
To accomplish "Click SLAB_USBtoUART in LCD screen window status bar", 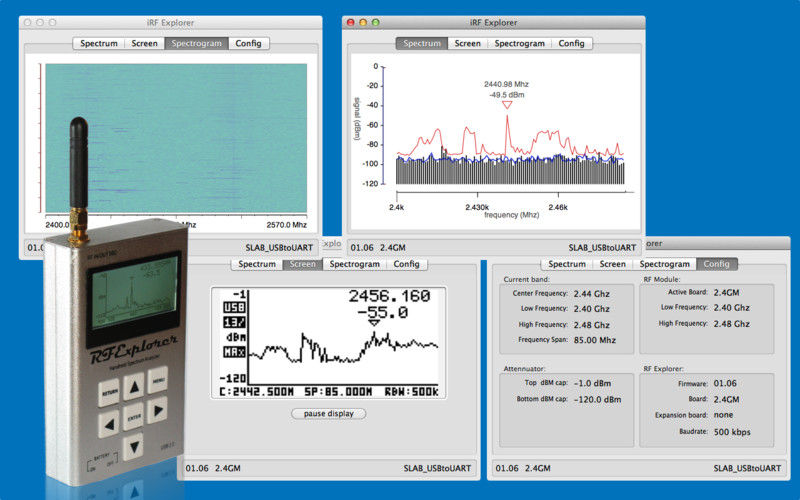I will click(437, 468).
